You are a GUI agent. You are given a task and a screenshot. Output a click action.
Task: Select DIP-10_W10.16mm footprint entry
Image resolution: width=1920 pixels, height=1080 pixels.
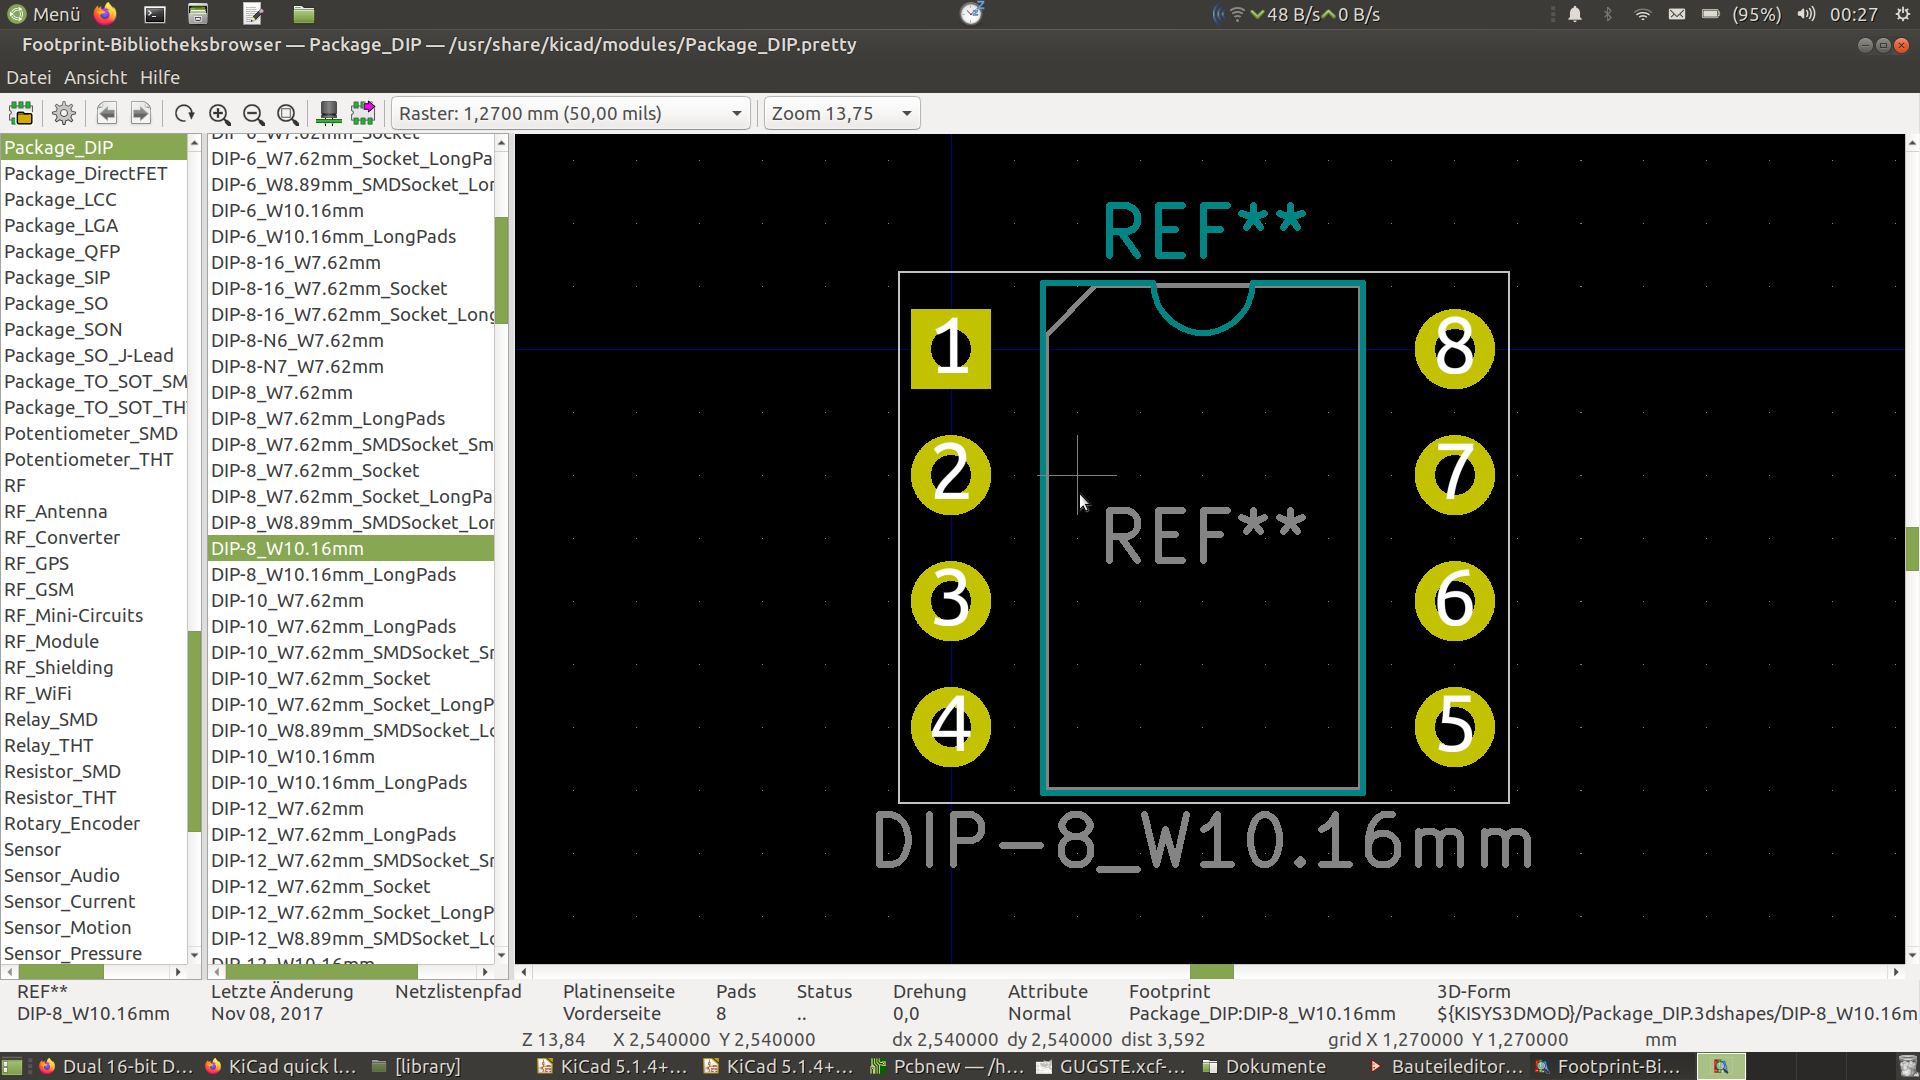[293, 756]
